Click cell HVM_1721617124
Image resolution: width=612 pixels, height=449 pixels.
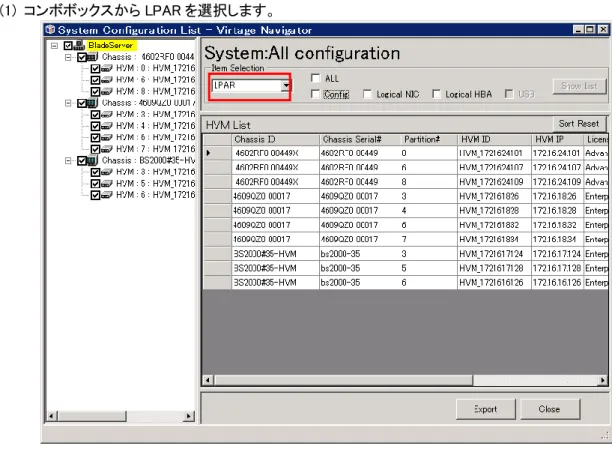pyautogui.click(x=494, y=254)
